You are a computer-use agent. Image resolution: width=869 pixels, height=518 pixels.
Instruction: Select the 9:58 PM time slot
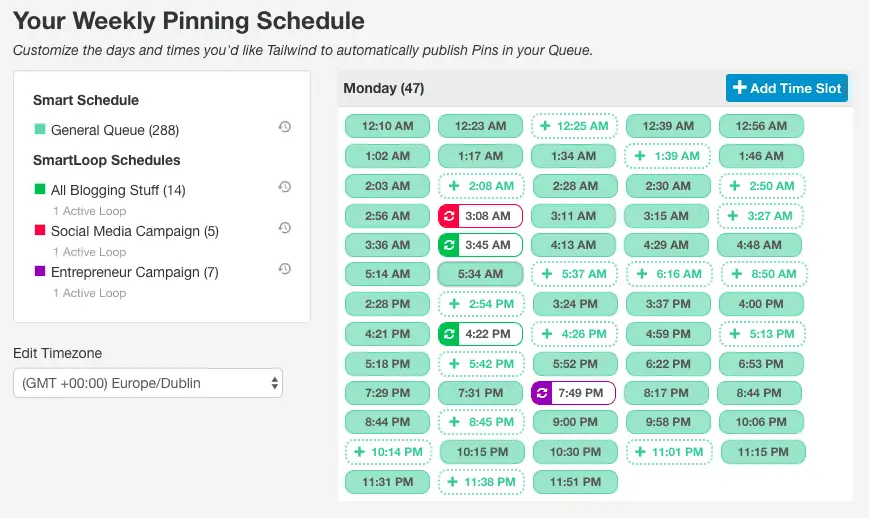[x=668, y=422]
